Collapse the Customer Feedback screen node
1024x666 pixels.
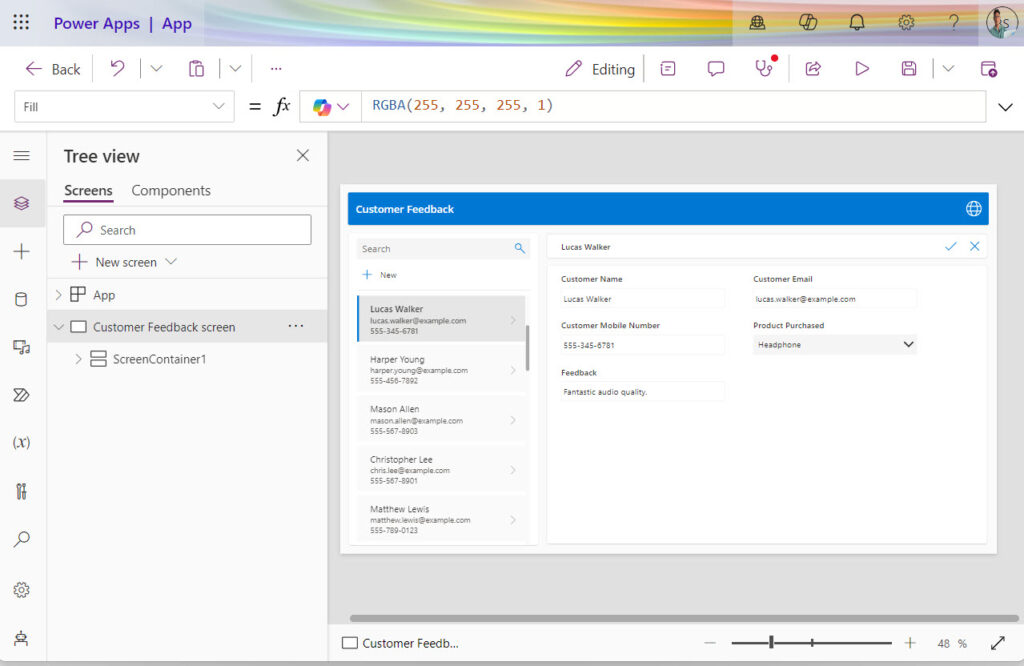pos(58,326)
